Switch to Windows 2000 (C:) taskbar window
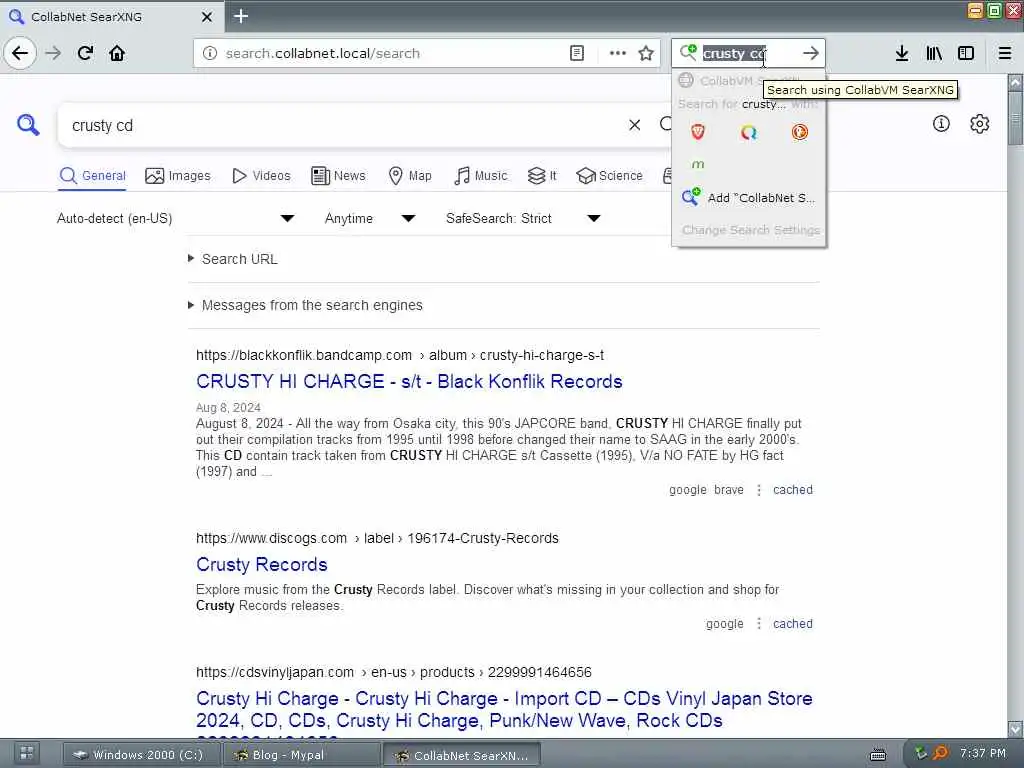Image resolution: width=1024 pixels, height=768 pixels. coord(140,755)
